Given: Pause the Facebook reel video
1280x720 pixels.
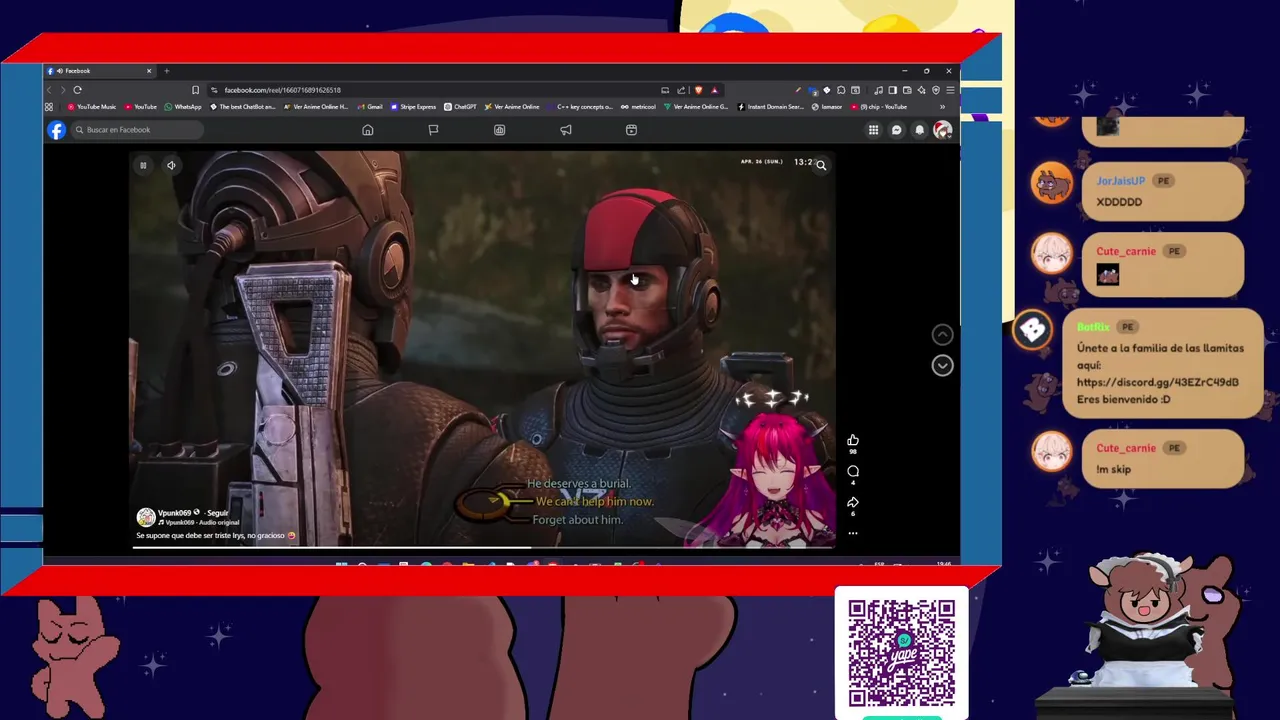Looking at the screenshot, I should 143,165.
